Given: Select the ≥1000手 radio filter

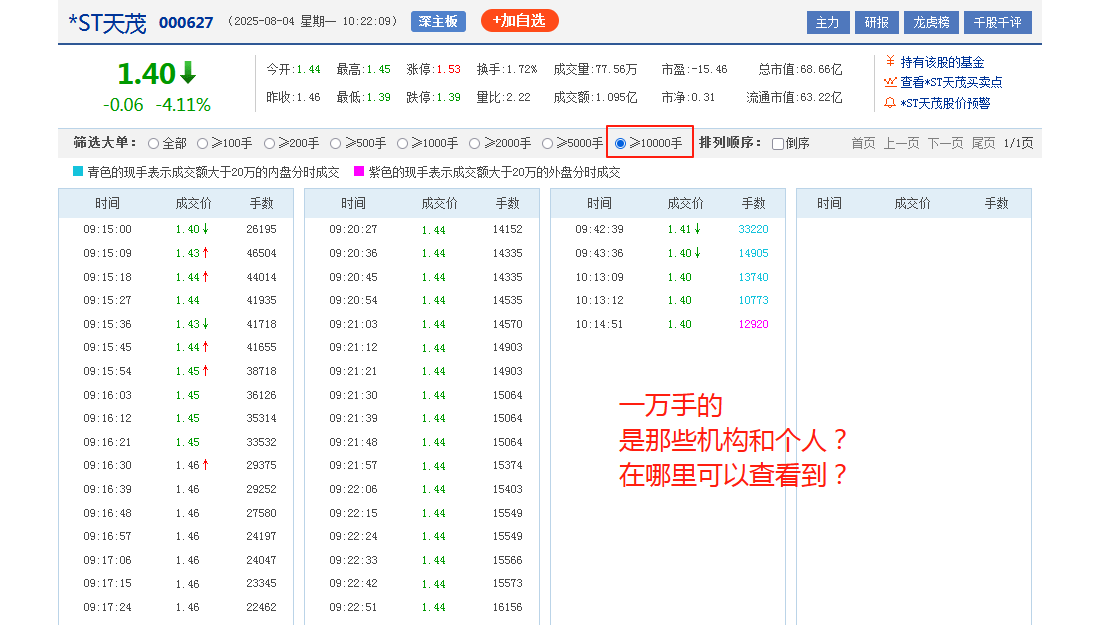Looking at the screenshot, I should coord(402,144).
